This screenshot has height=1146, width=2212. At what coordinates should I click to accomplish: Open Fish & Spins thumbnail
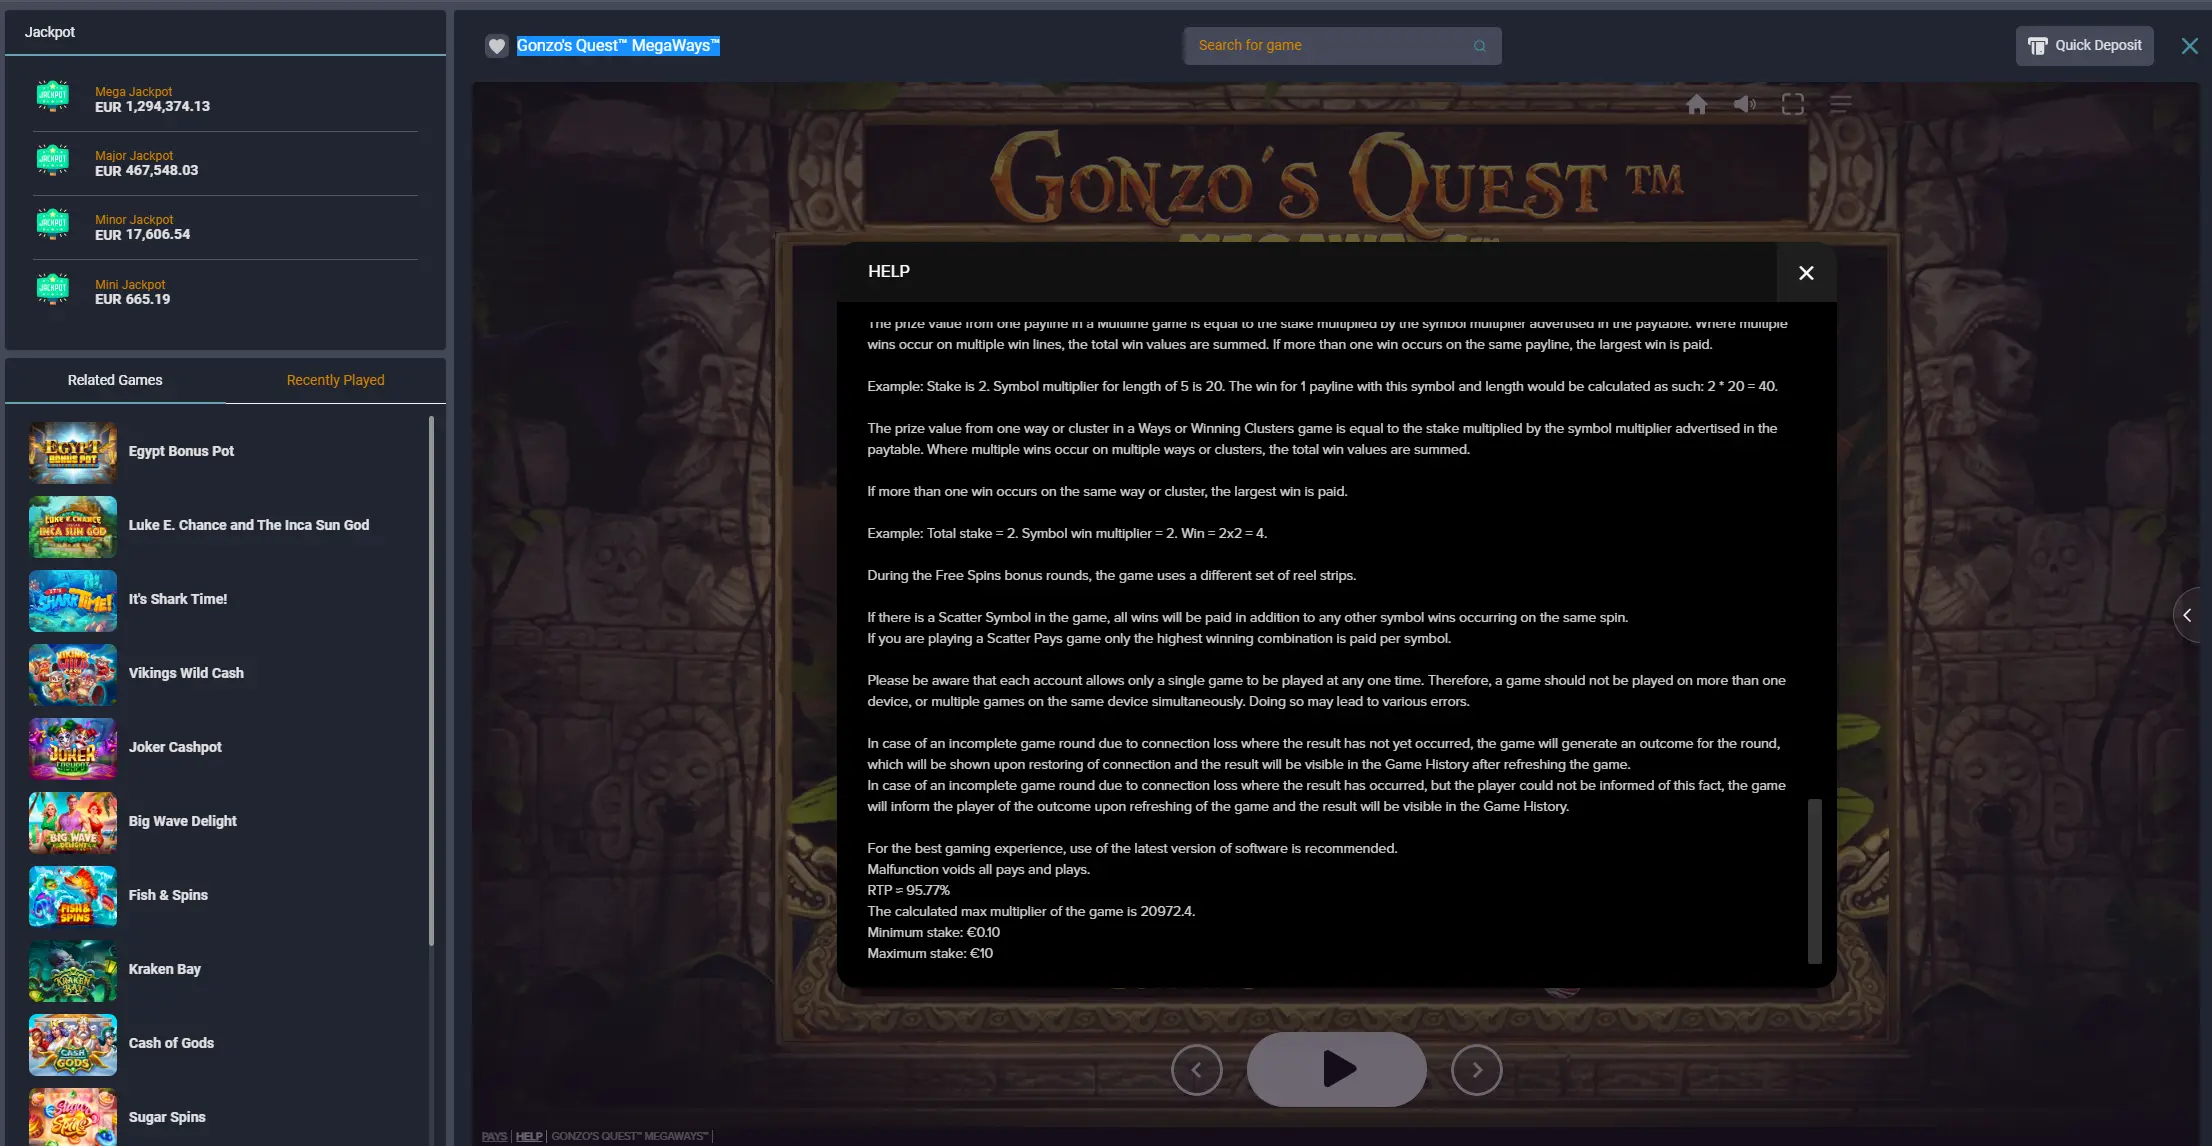73,896
